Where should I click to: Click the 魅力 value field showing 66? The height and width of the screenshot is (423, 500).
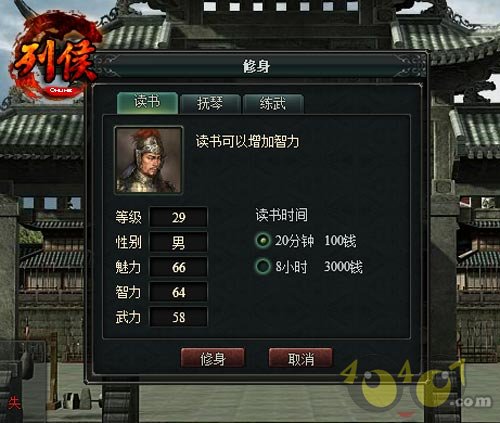pos(178,267)
